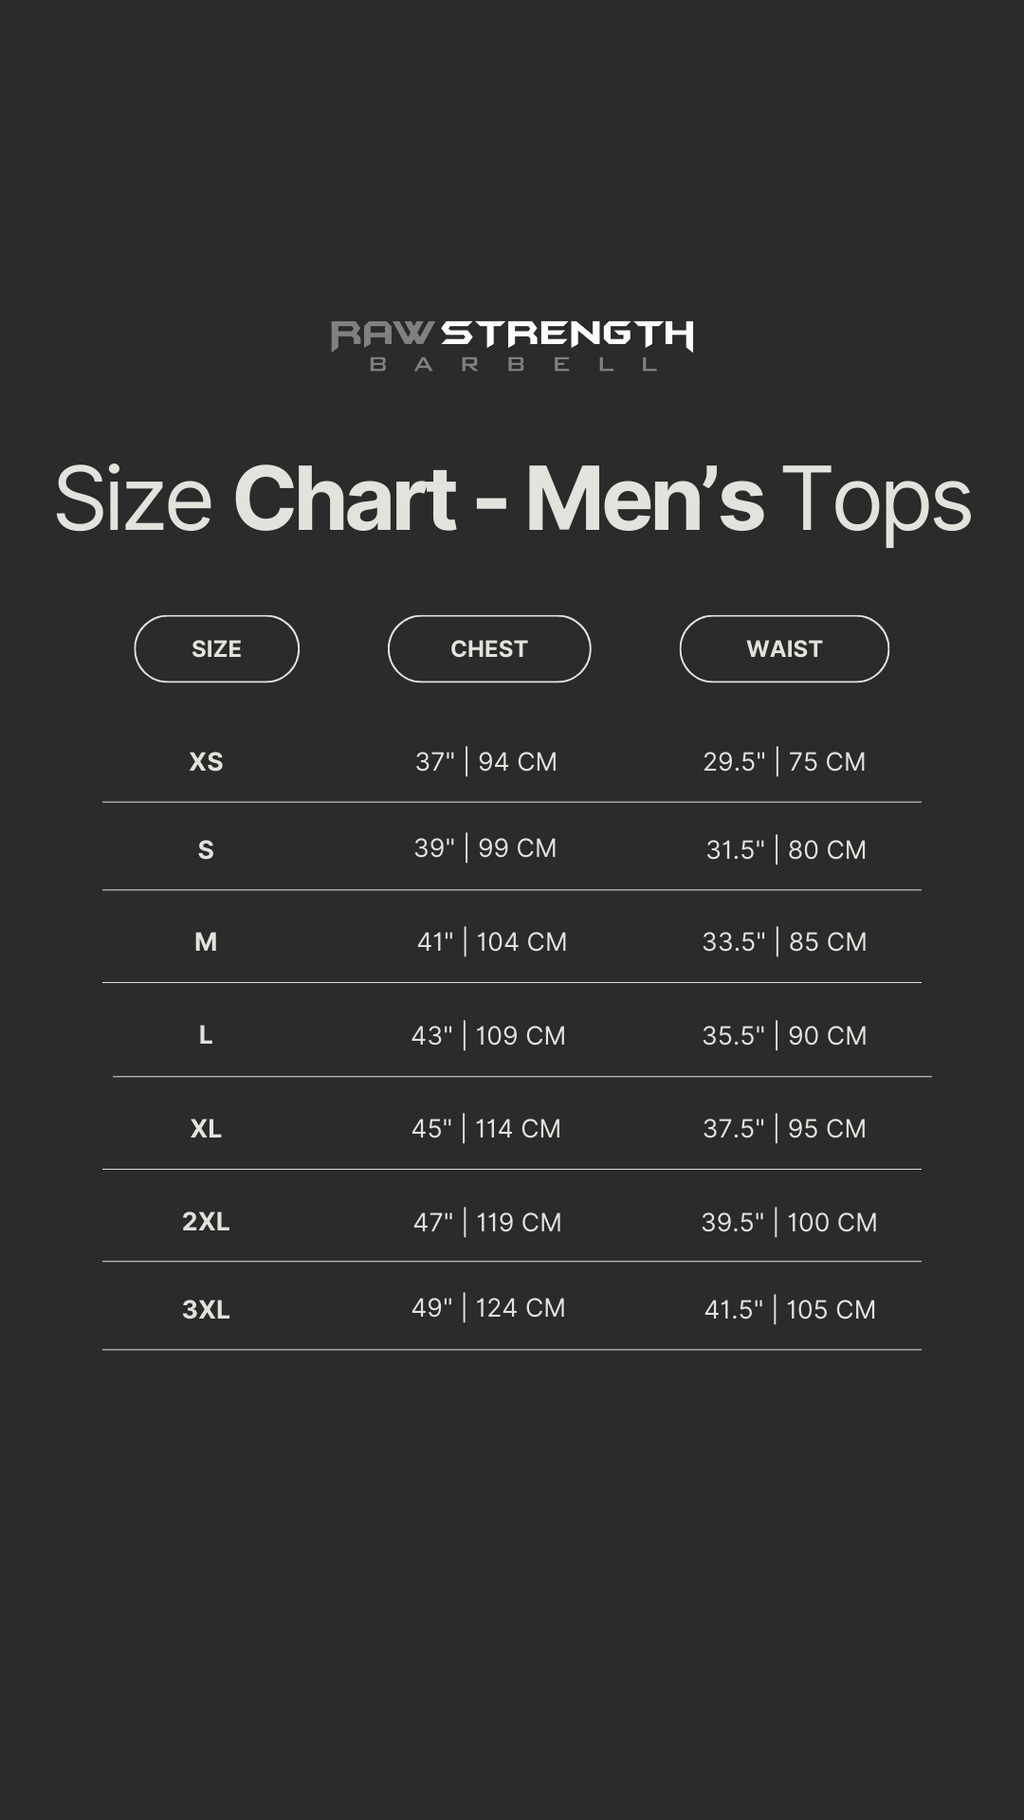
Task: Select the WAIST column header pill
Action: [784, 649]
